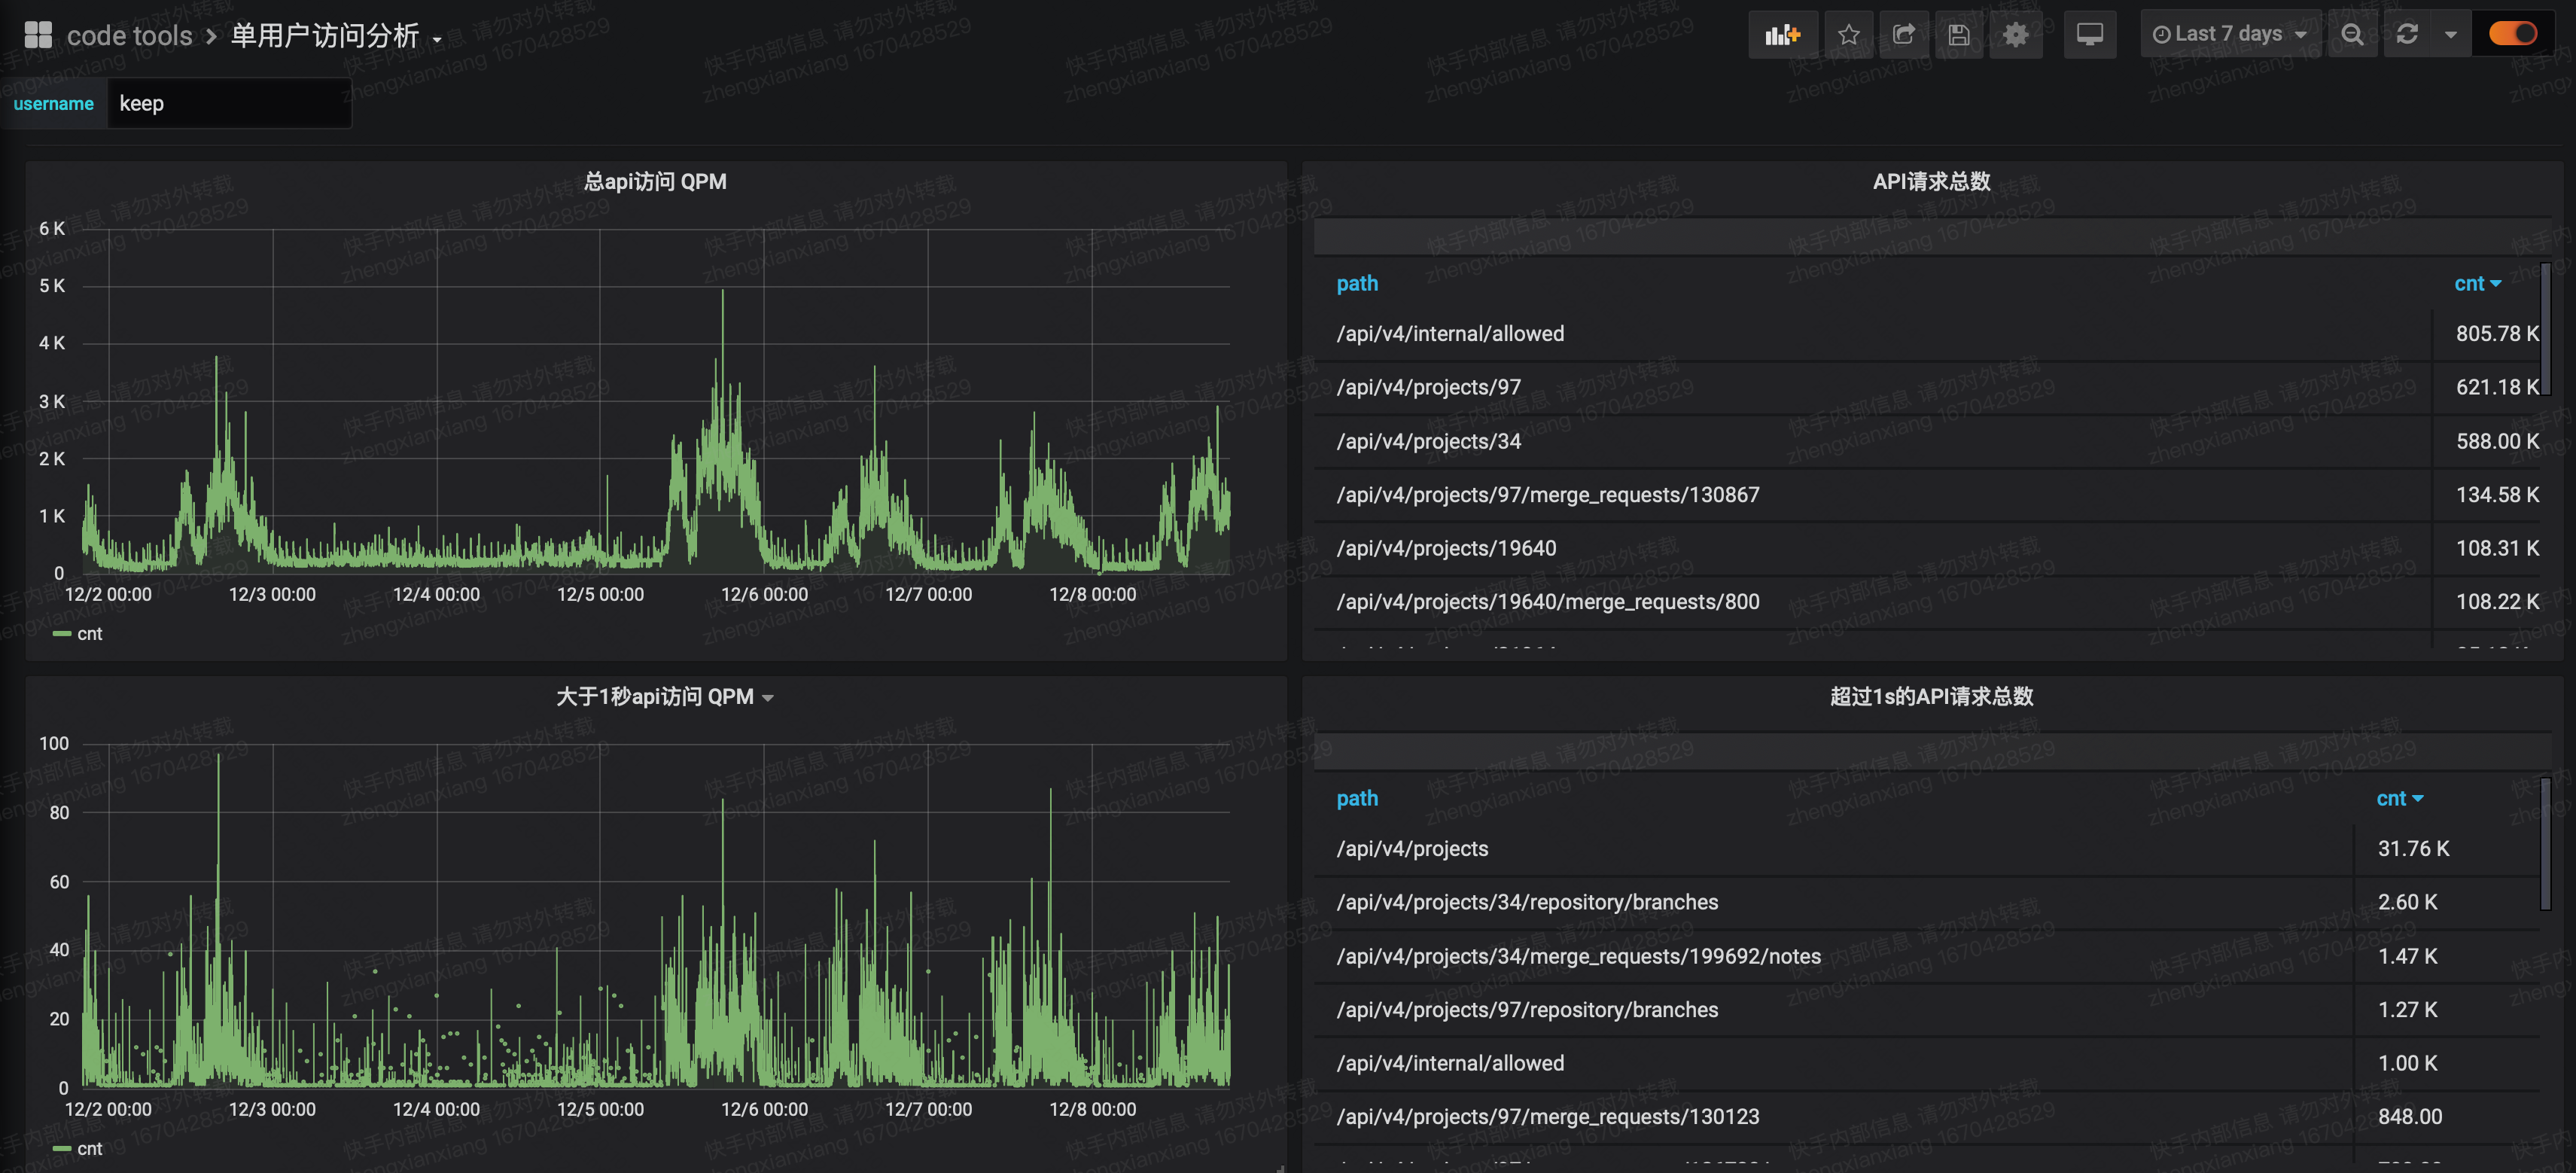The image size is (2576, 1173).
Task: Toggle the orange switch at top right
Action: (x=2512, y=34)
